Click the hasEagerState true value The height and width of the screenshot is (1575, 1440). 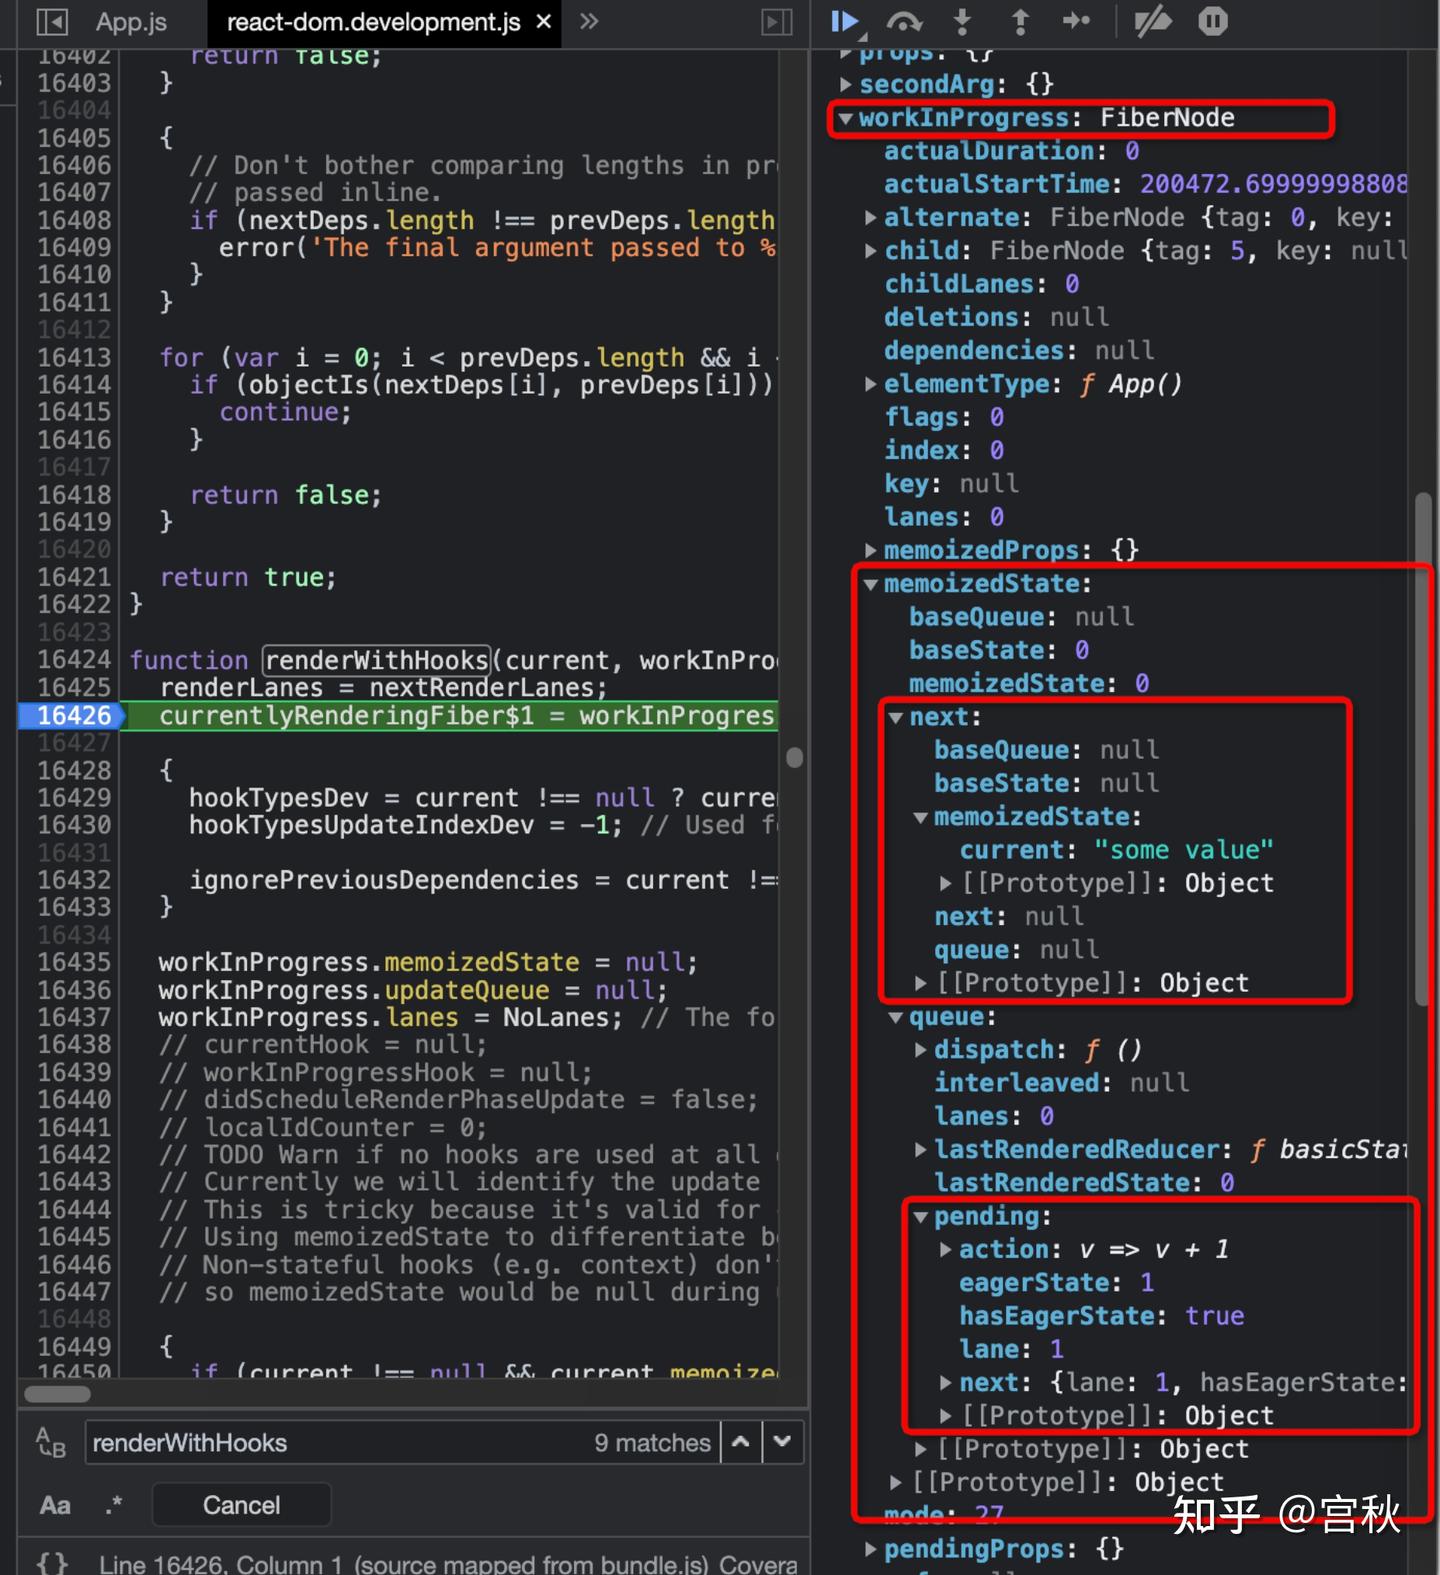[x=1215, y=1316]
